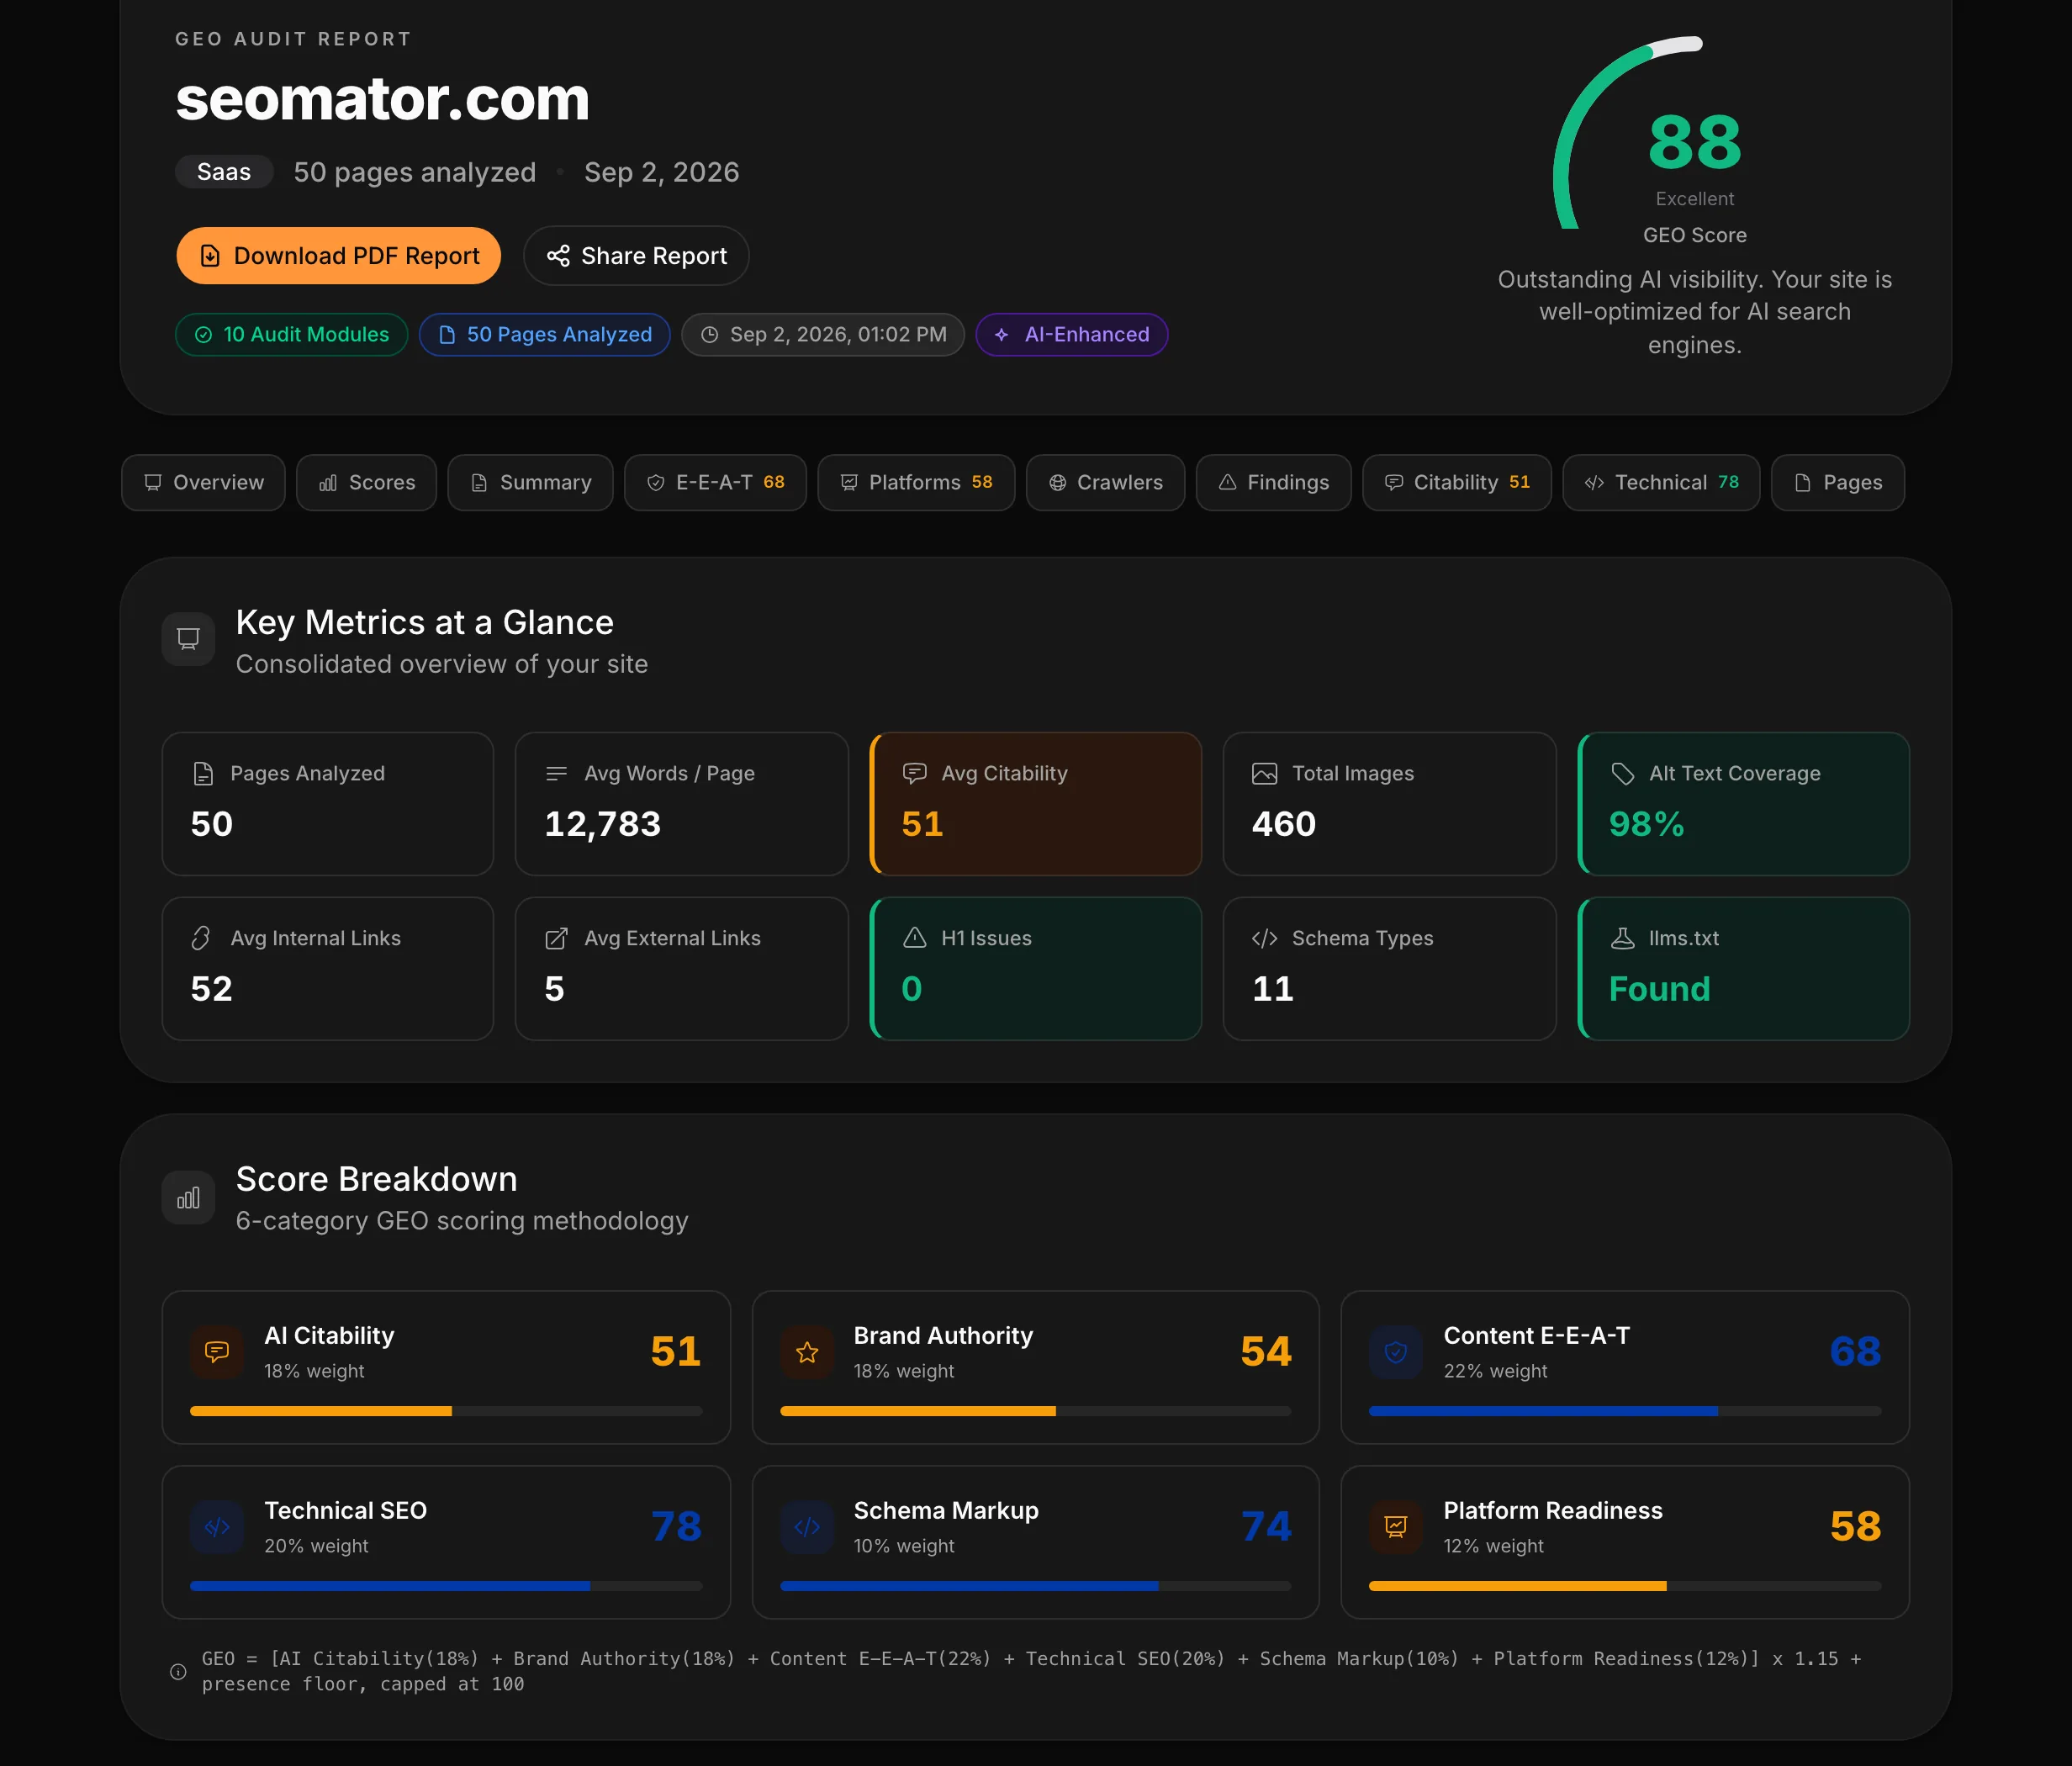This screenshot has height=1766, width=2072.
Task: Select the Crawlers tab
Action: pos(1105,483)
